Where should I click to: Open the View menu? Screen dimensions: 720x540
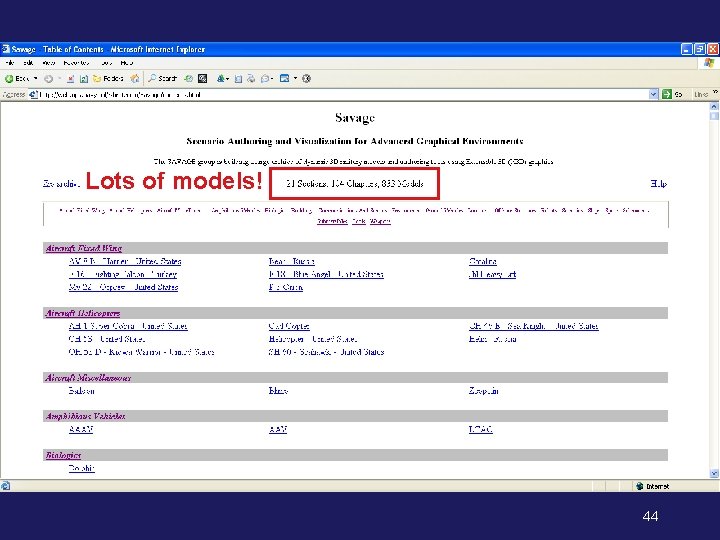49,63
